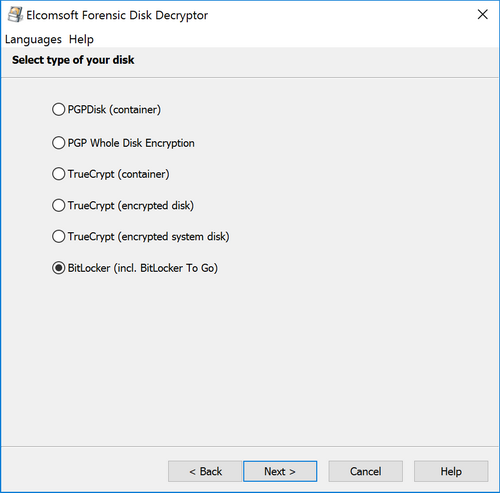Image resolution: width=500 pixels, height=493 pixels.
Task: Select BitLocker (incl. BitLocker To Go) radio
Action: [x=58, y=268]
